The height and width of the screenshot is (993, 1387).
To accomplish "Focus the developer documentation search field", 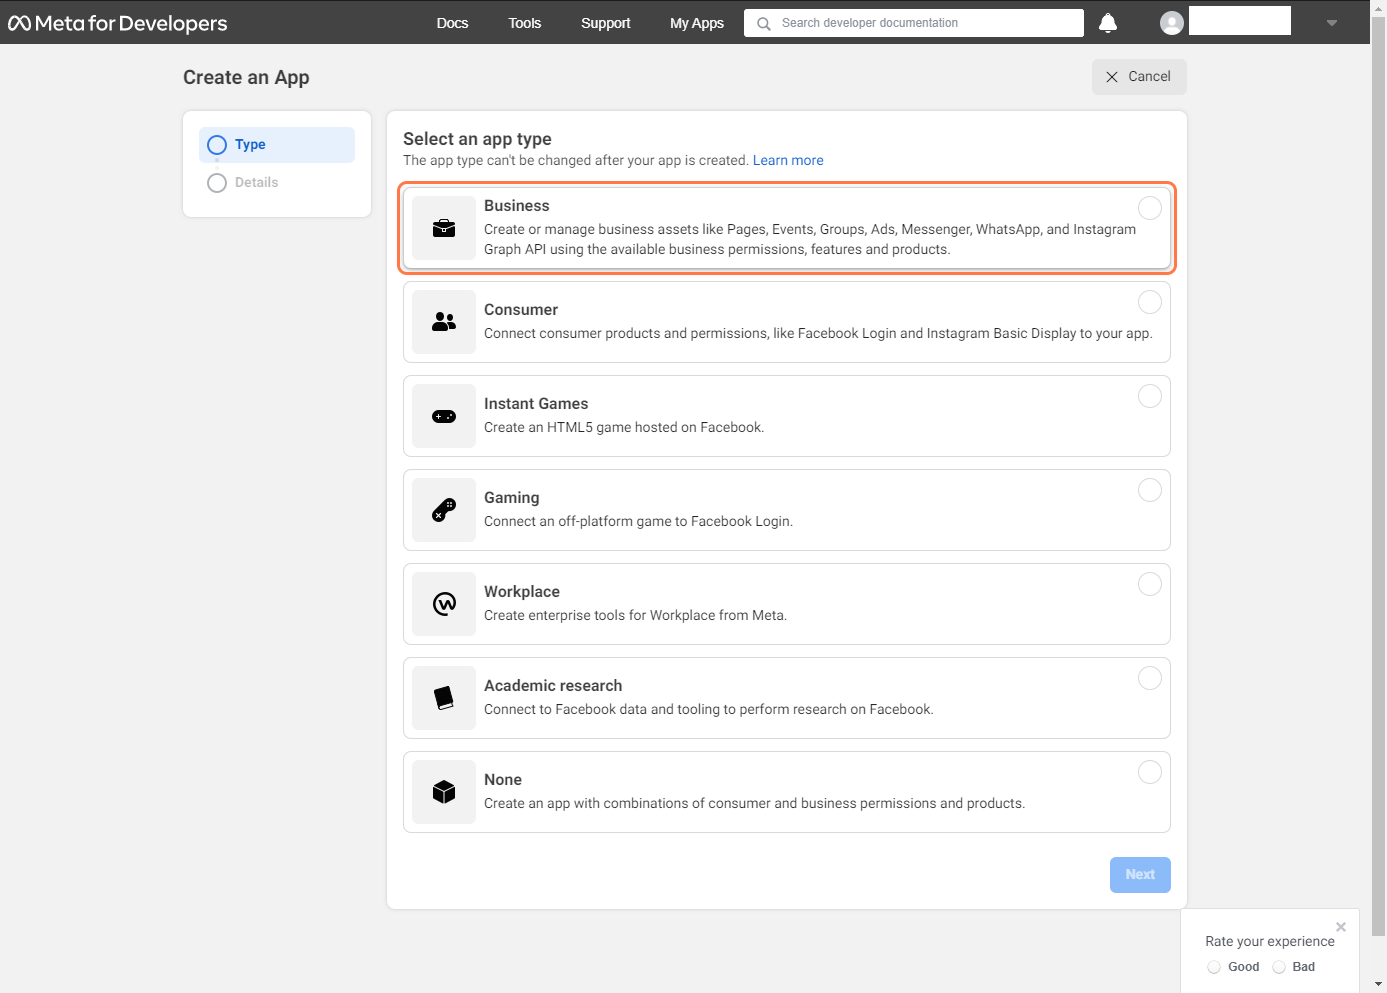I will pyautogui.click(x=914, y=23).
